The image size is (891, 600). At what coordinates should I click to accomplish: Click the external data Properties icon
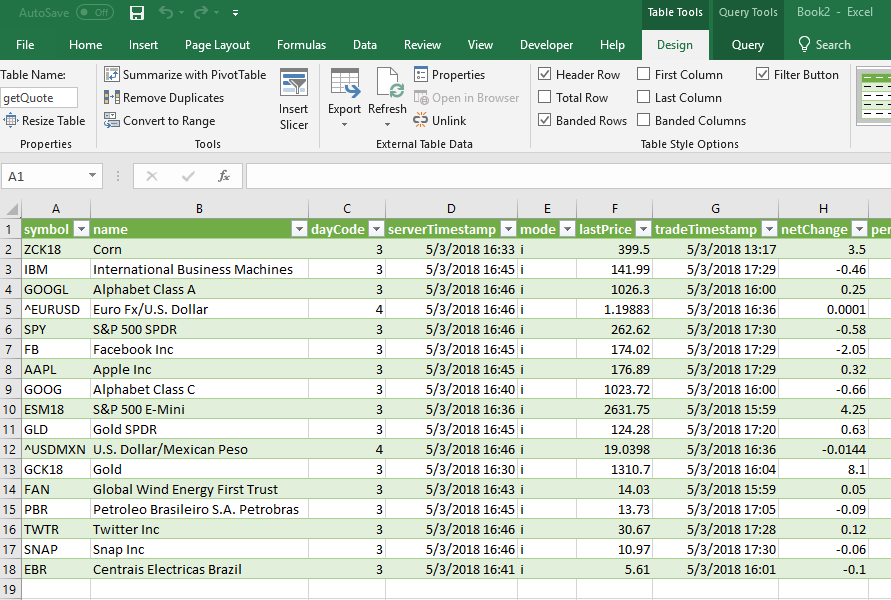click(421, 74)
